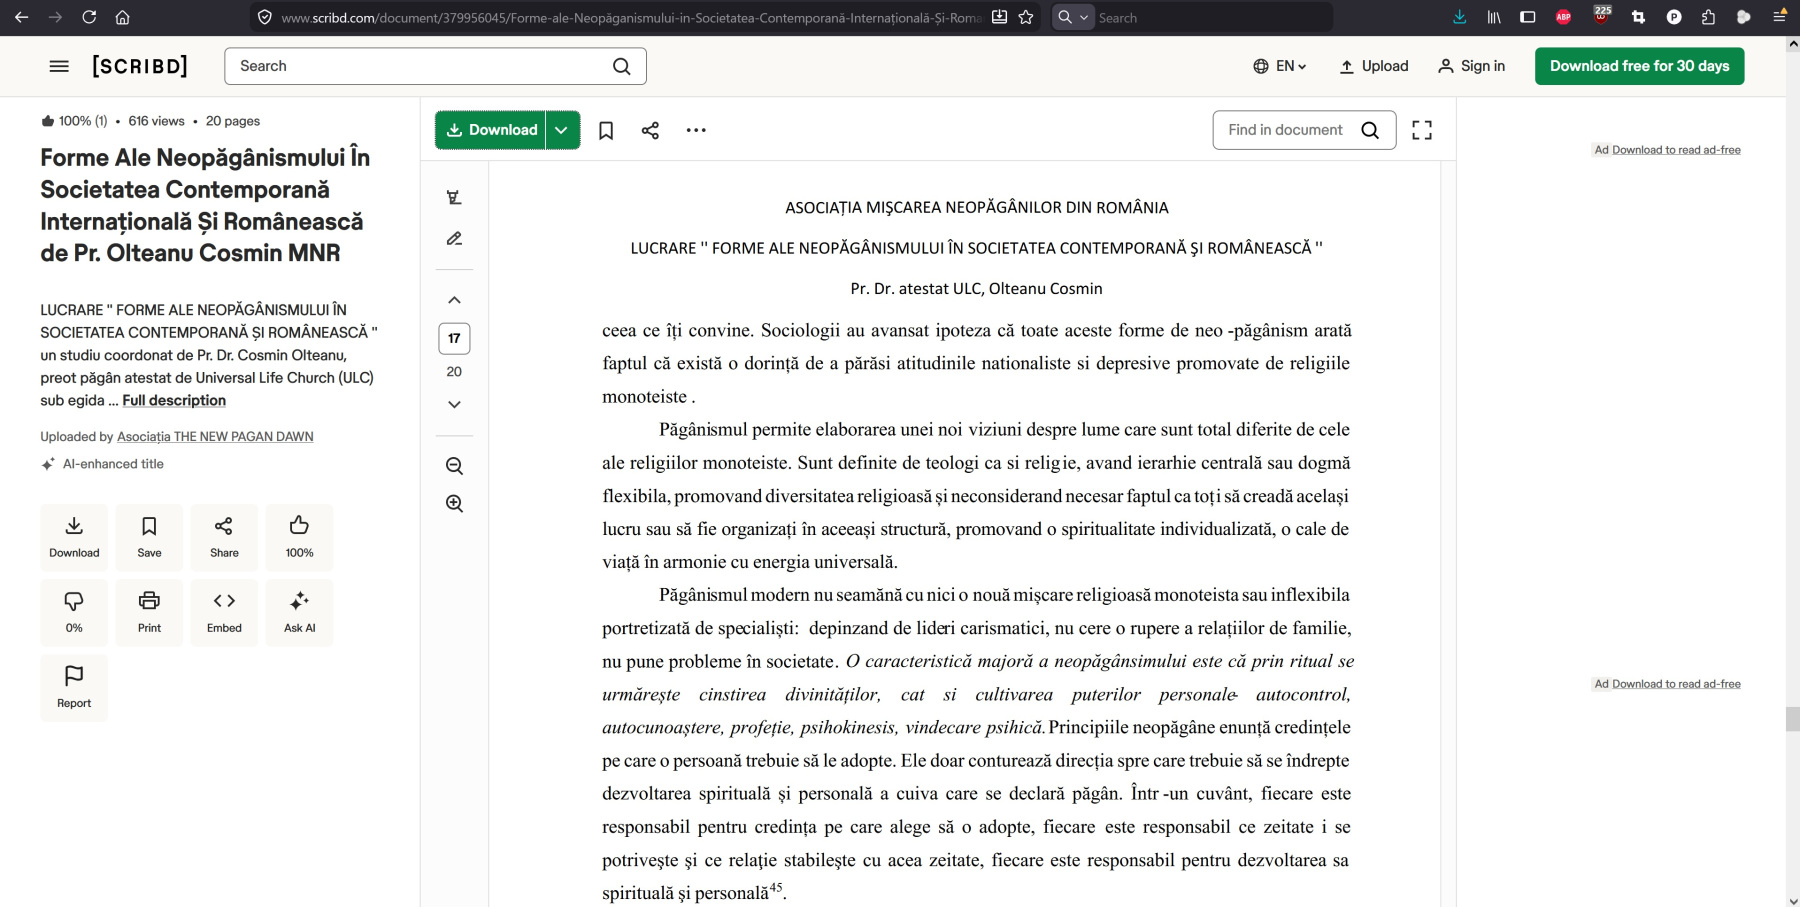Click Download free for 30 days
This screenshot has width=1800, height=907.
(1639, 66)
